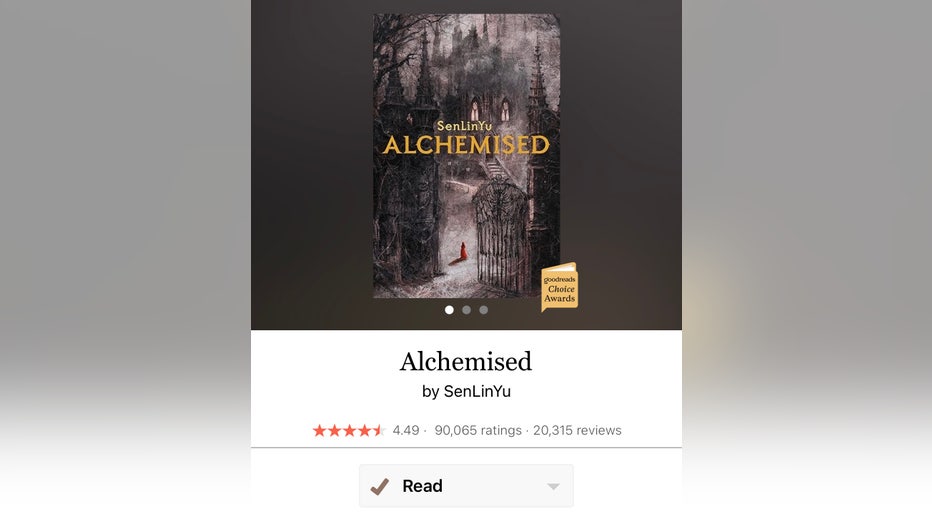Open the 20,315 reviews link
Screen dimensions: 932x524
[x=577, y=430]
